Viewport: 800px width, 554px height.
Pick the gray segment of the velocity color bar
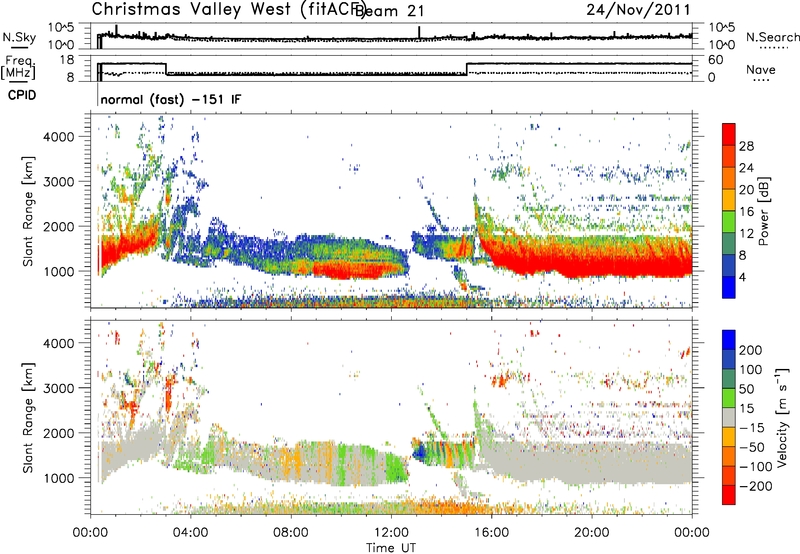coord(729,418)
